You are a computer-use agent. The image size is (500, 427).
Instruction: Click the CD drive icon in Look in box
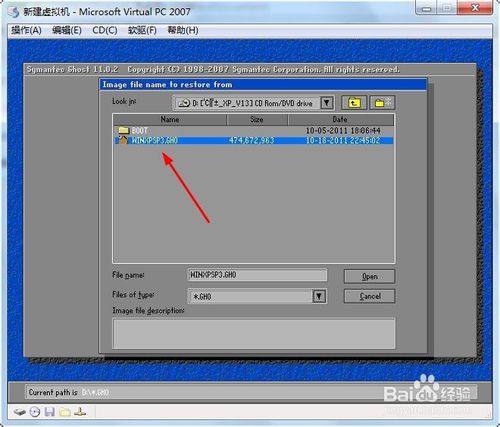pos(184,103)
